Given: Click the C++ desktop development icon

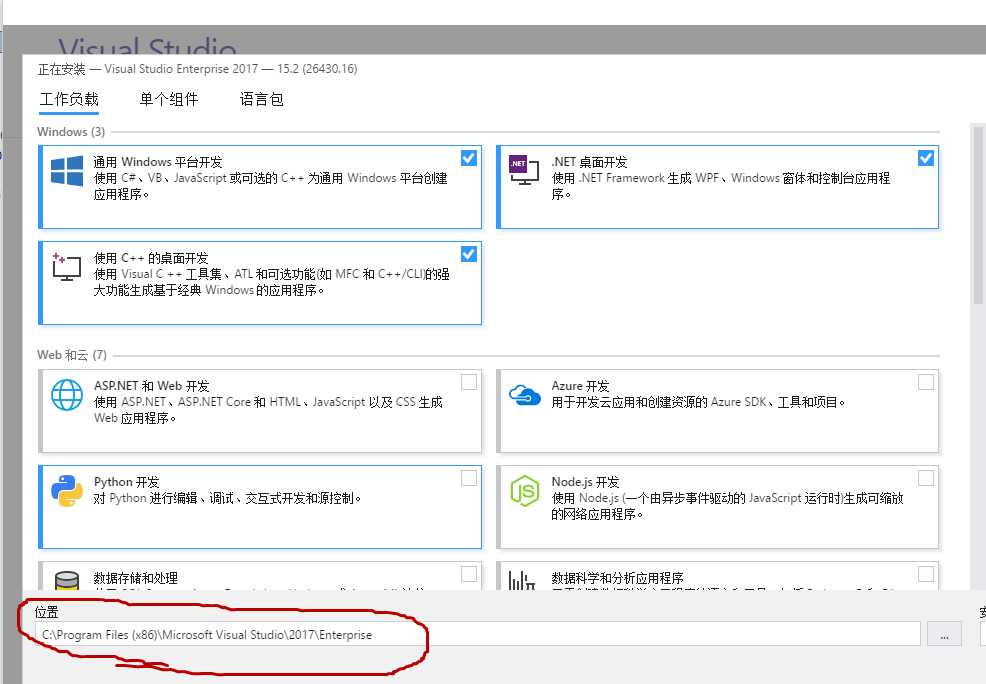Looking at the screenshot, I should tap(67, 267).
